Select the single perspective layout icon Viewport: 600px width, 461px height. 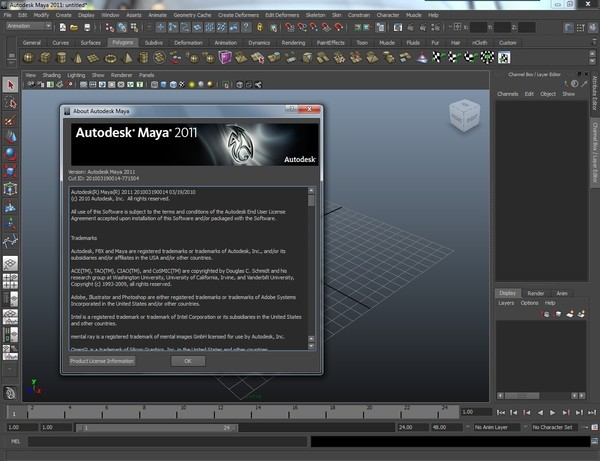click(x=10, y=263)
